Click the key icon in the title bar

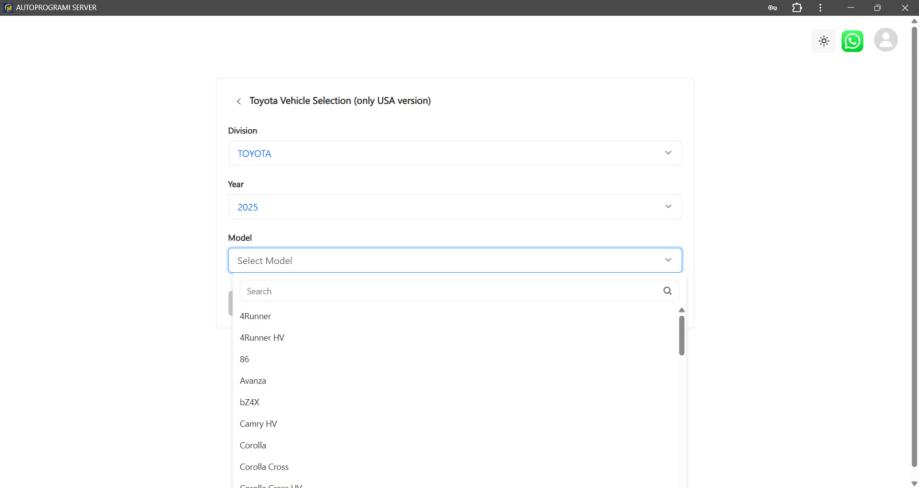[773, 8]
